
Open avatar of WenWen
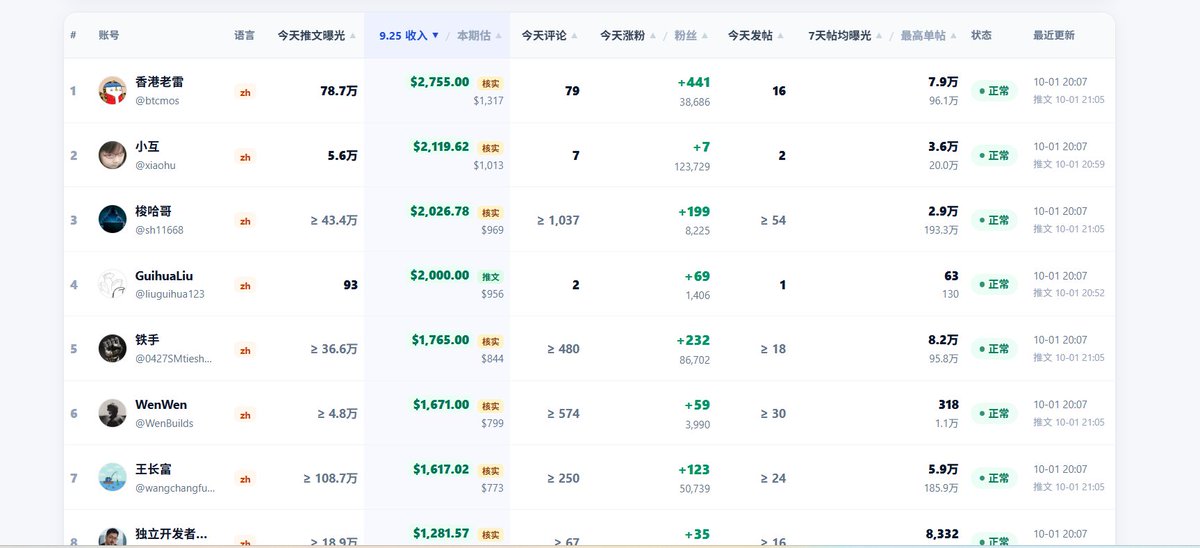coord(112,413)
